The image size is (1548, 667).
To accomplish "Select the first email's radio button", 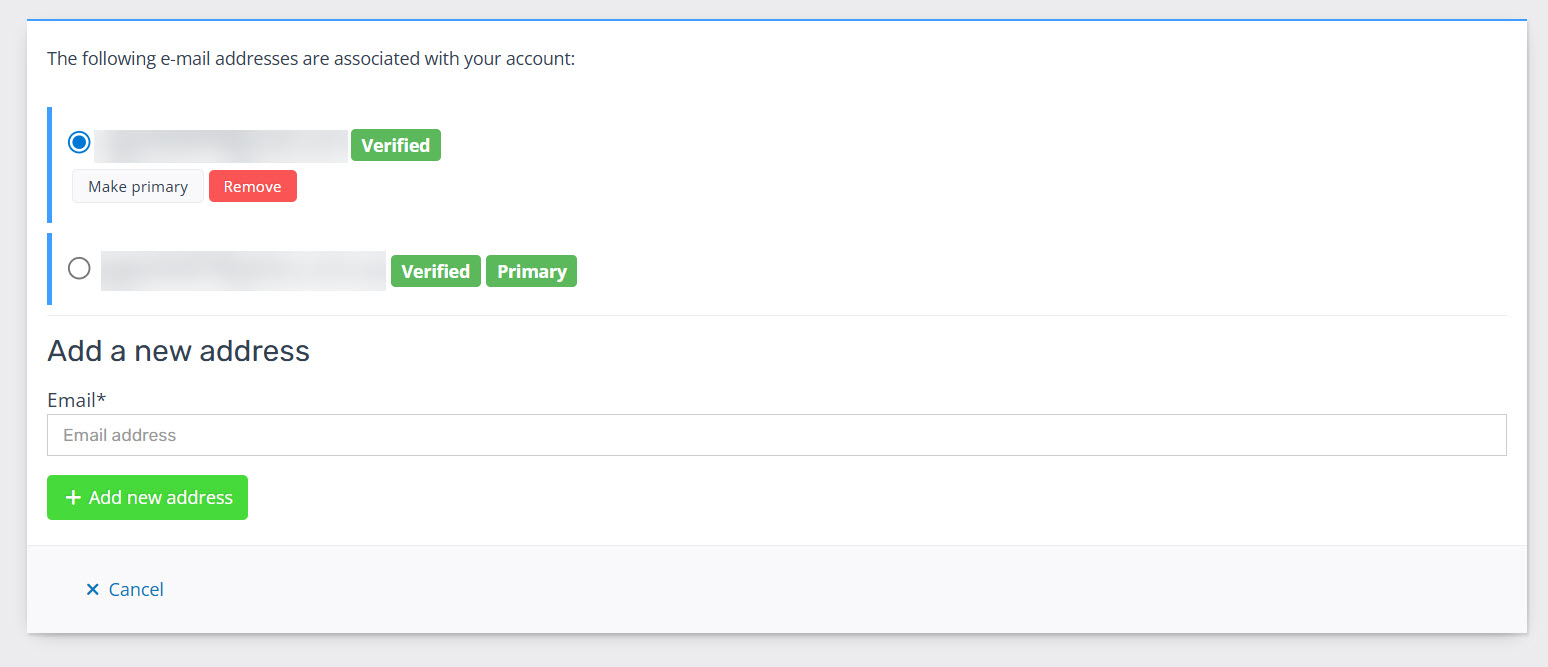I will [x=79, y=142].
